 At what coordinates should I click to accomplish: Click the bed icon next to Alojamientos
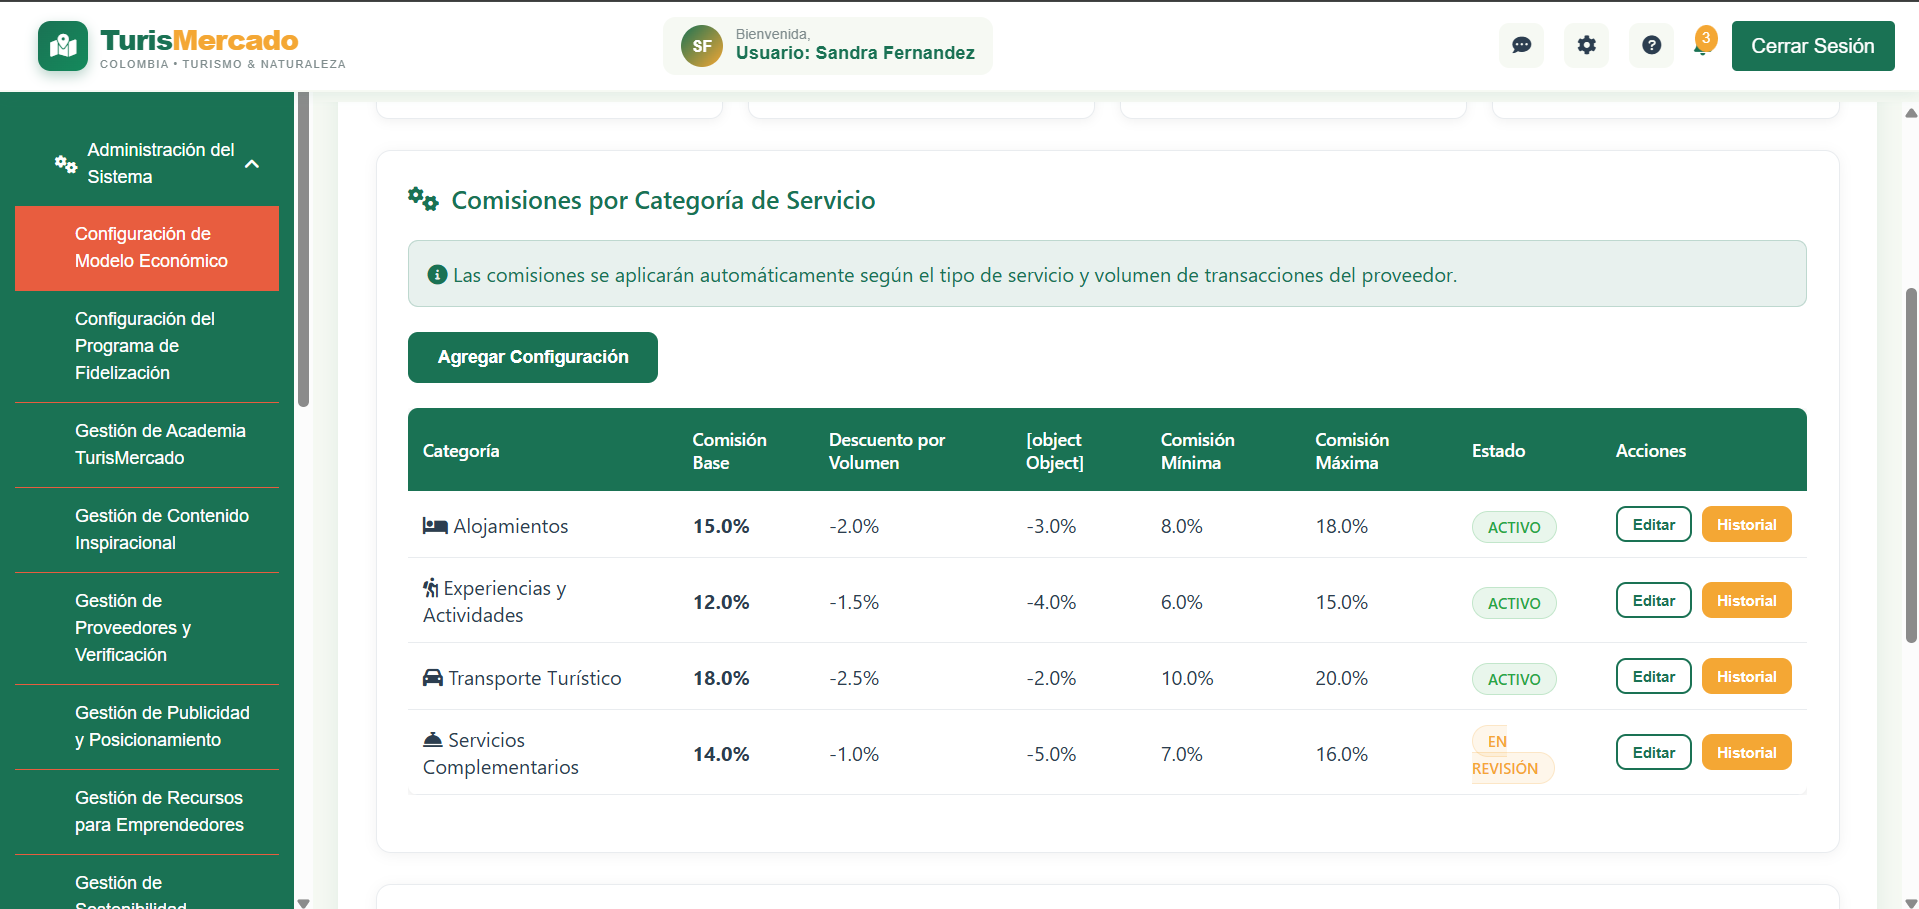[x=433, y=525]
